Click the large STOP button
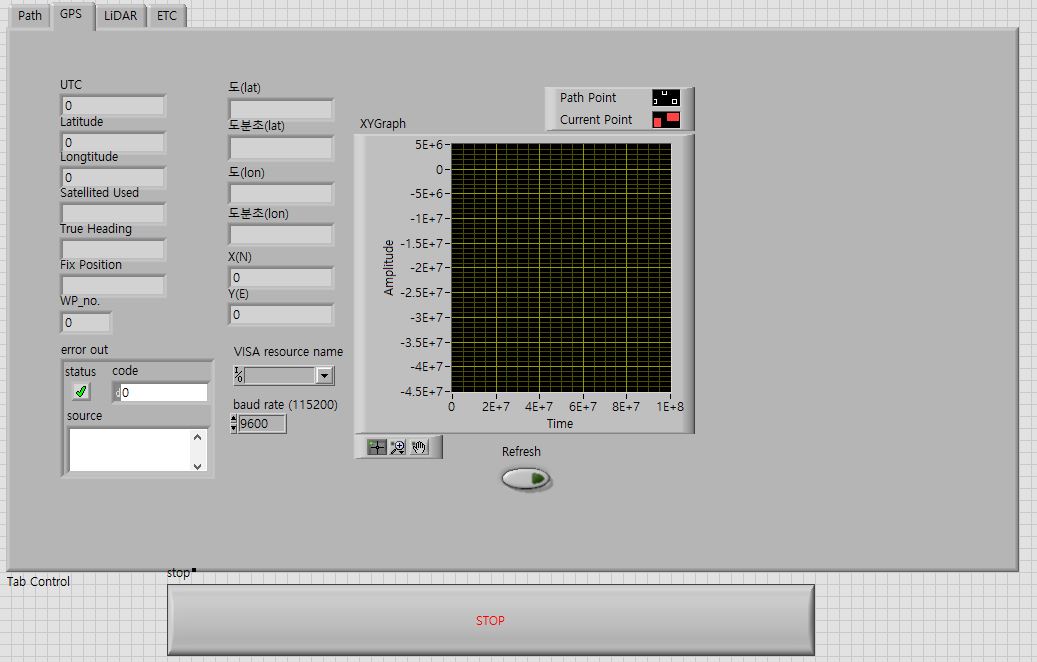Viewport: 1037px width, 662px height. pos(491,620)
